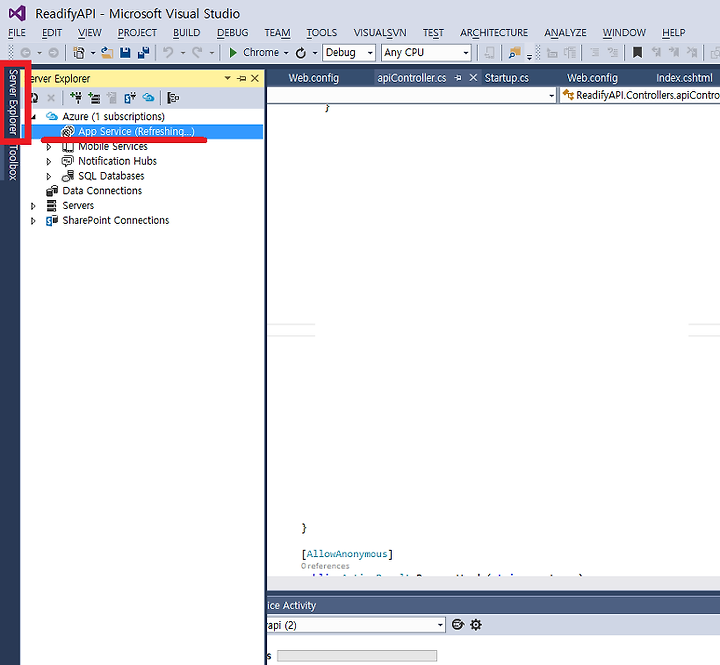Switch to the Index.cshtml tab
Screen dimensions: 720x665
(x=684, y=78)
